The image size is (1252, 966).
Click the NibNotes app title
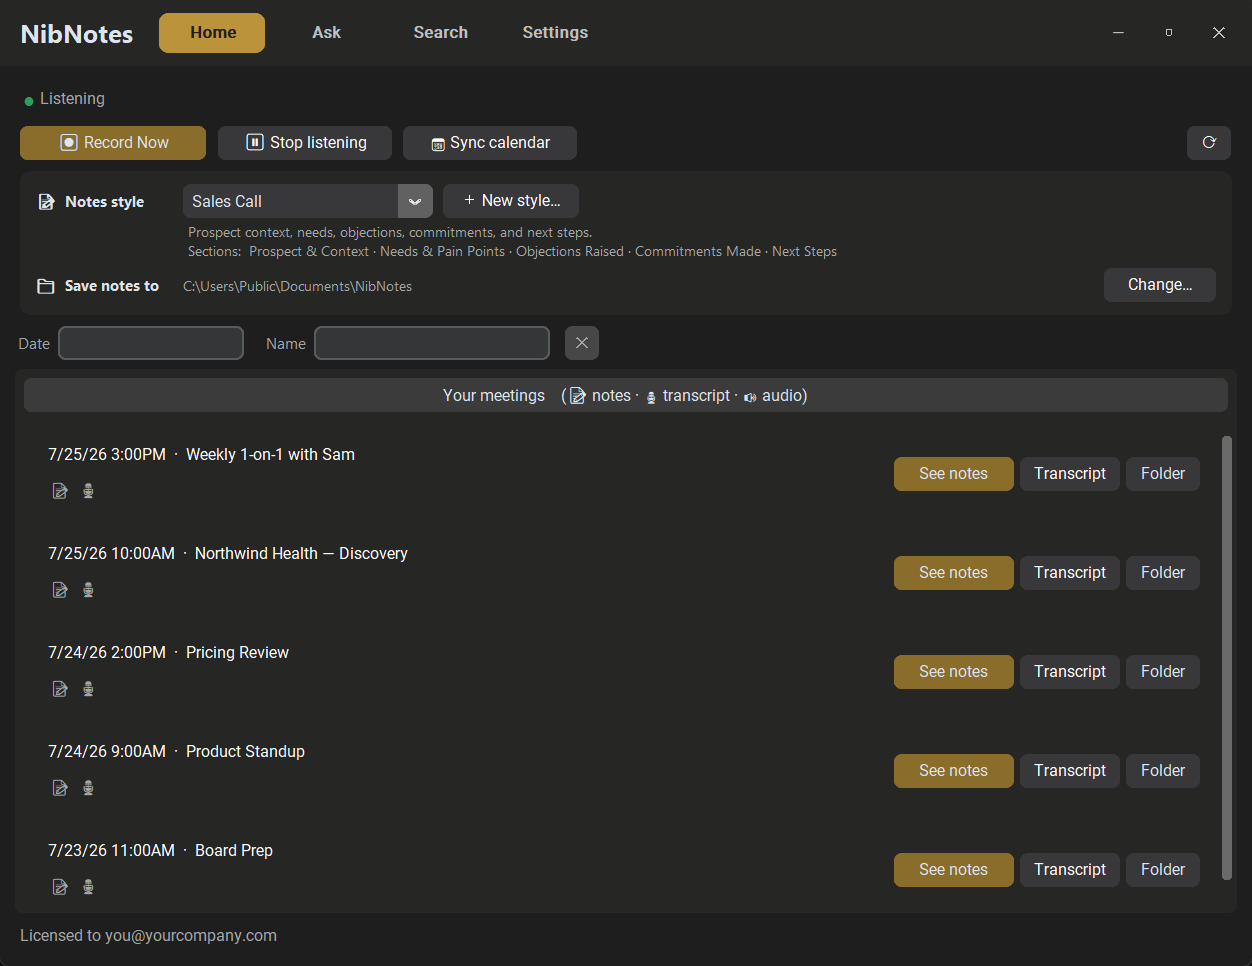tap(77, 34)
